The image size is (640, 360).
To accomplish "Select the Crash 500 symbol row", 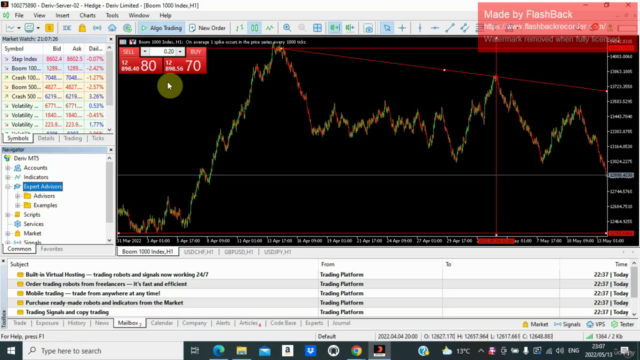I will [53, 96].
